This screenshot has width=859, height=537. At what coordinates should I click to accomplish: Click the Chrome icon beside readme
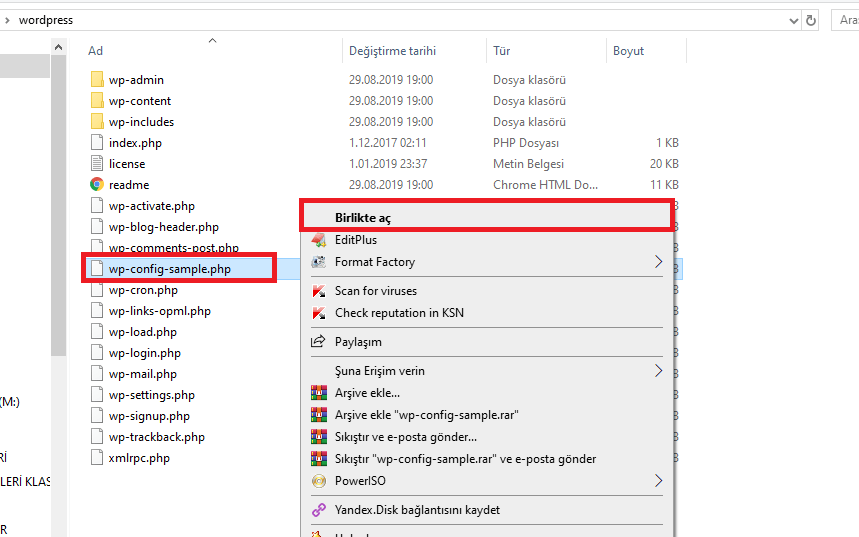click(97, 185)
